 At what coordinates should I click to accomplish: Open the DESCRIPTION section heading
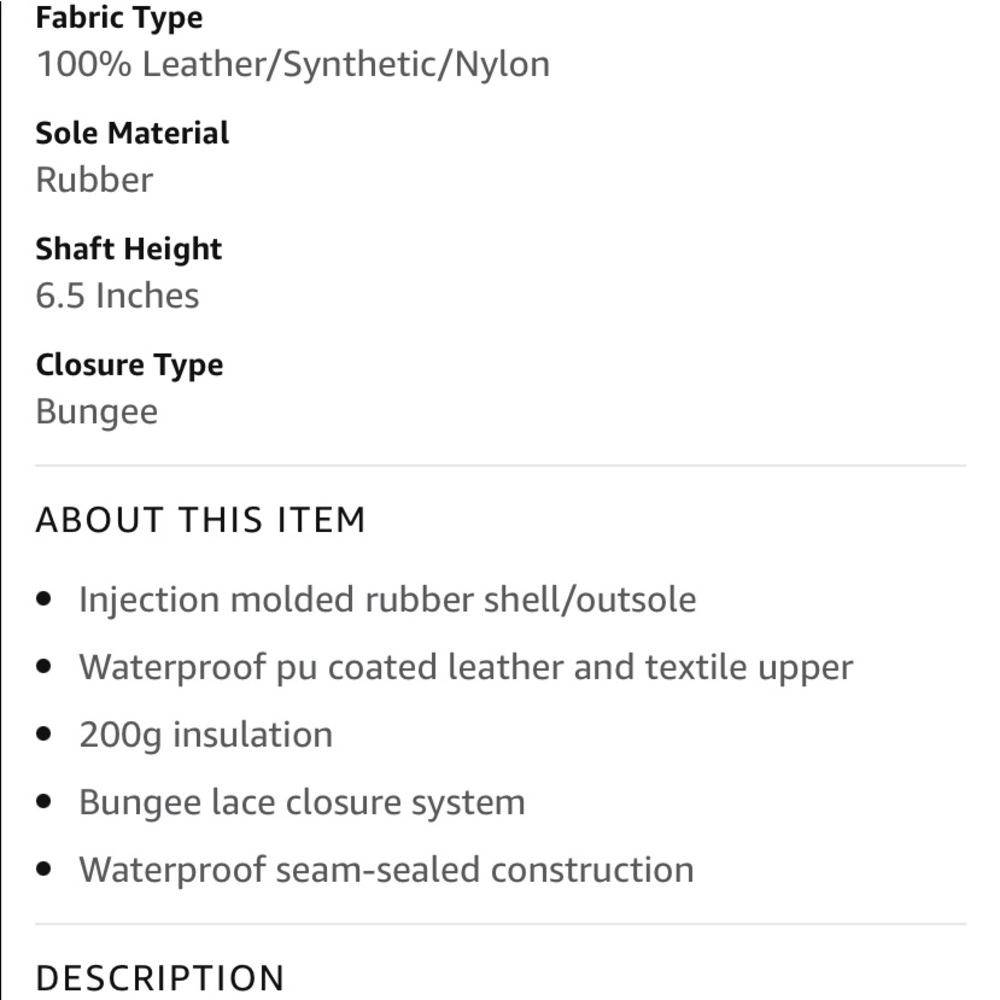(159, 977)
